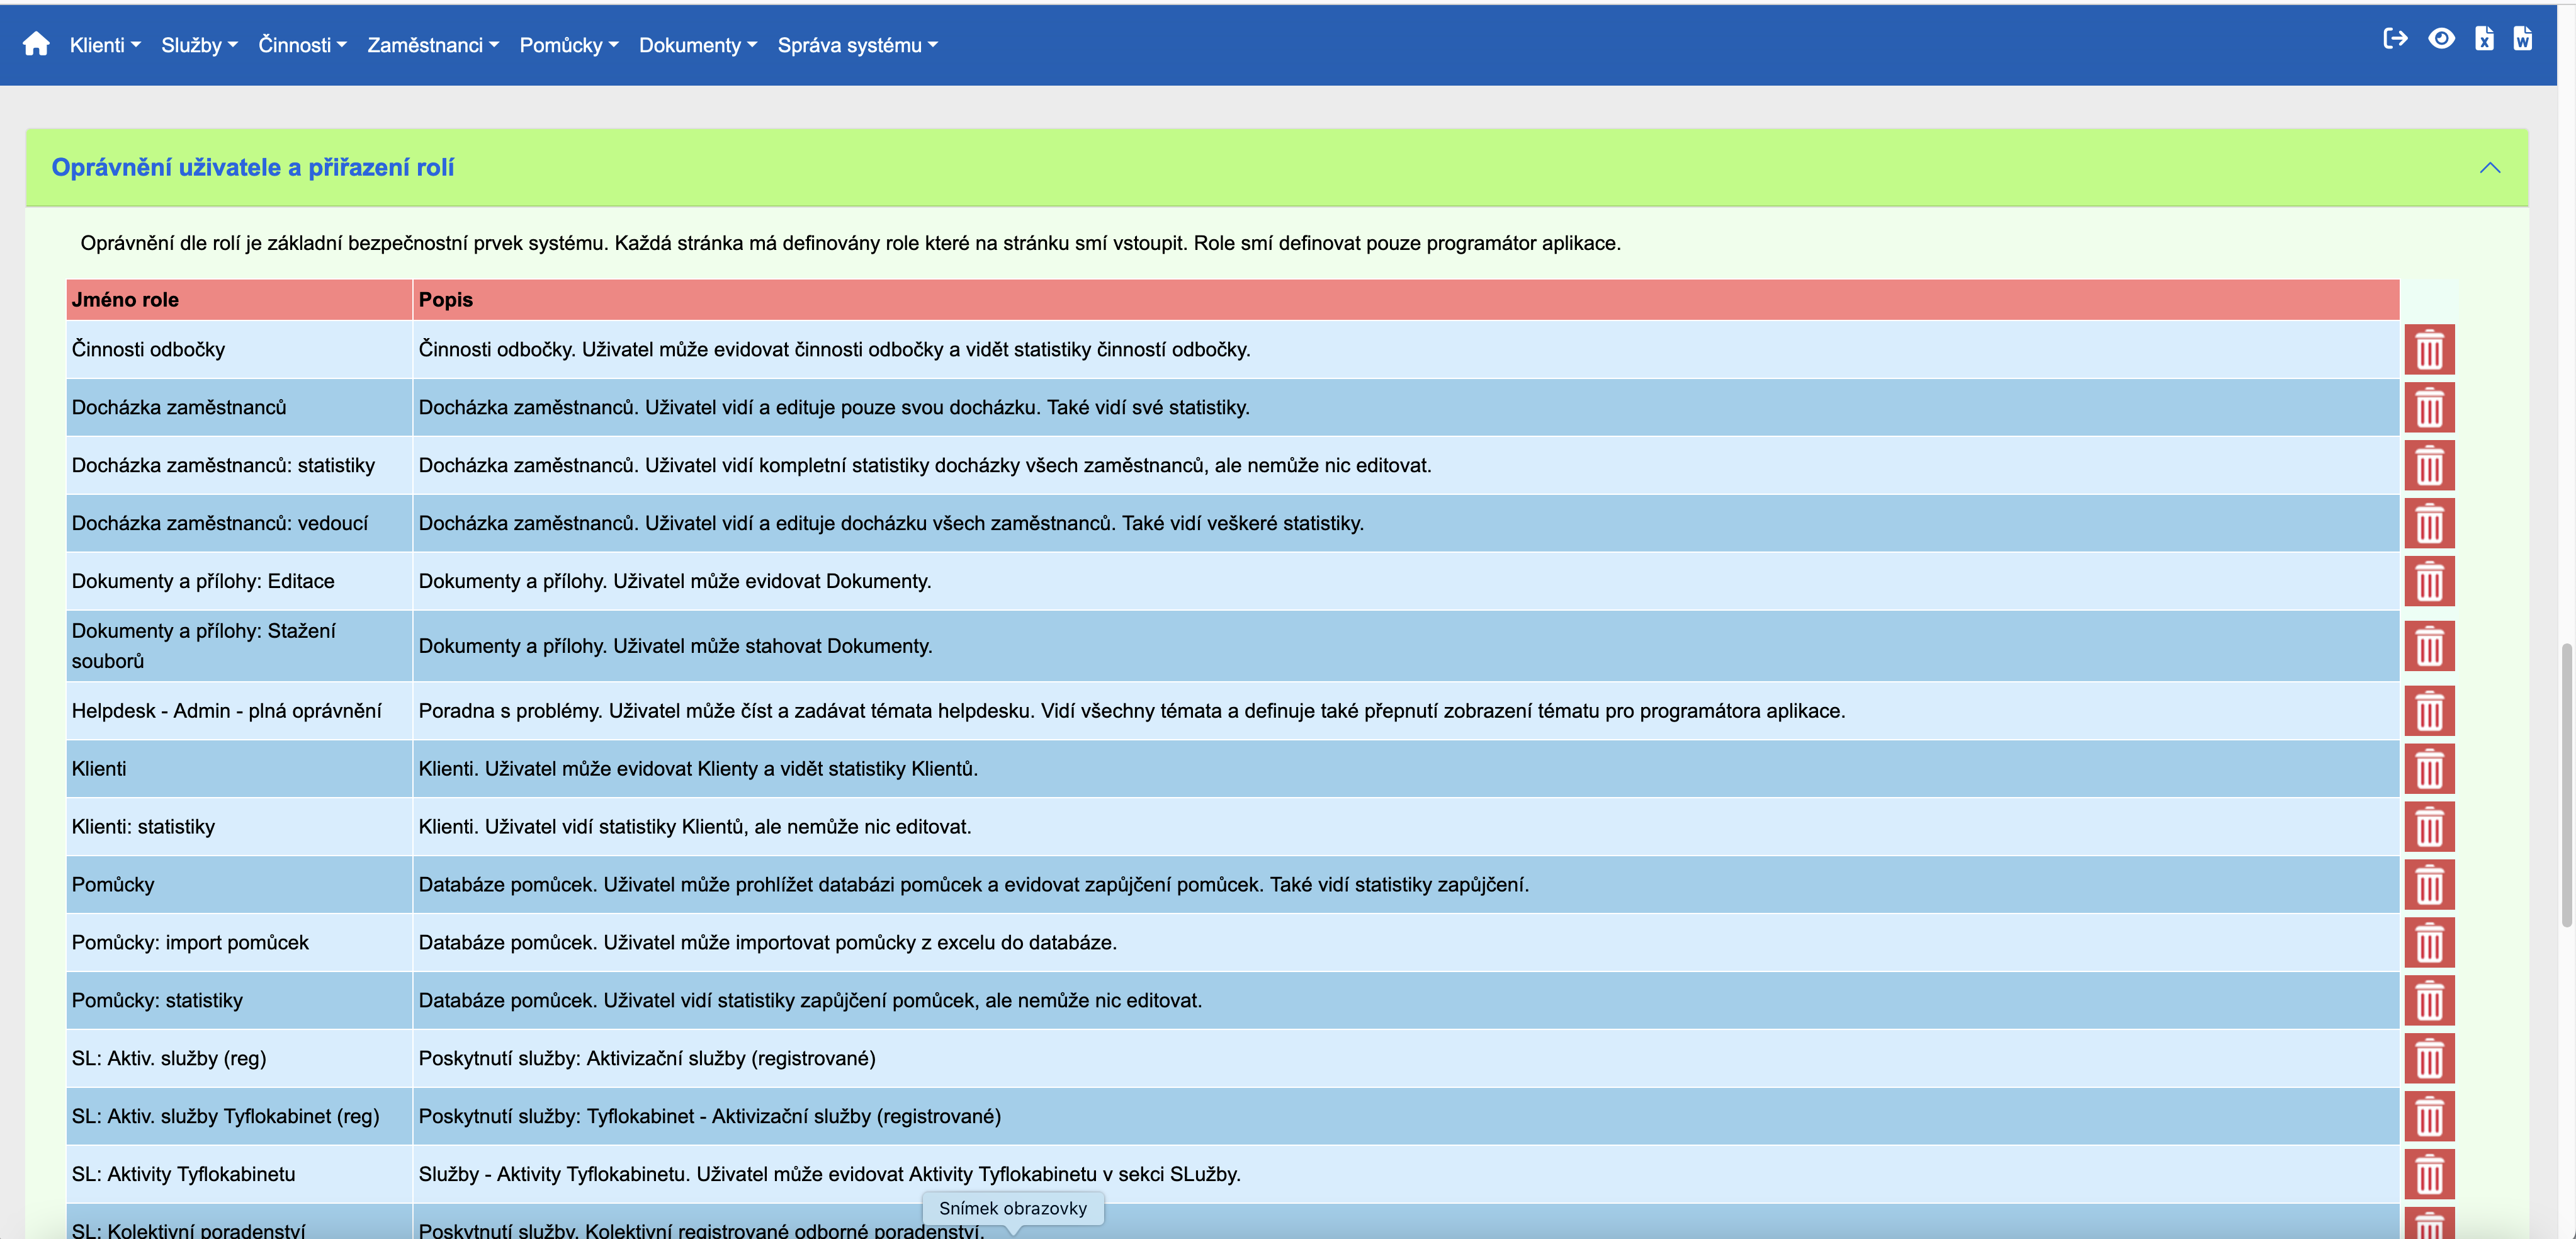Trash the SL: Aktiv. služby (reg) role
This screenshot has width=2576, height=1239.
click(2429, 1059)
